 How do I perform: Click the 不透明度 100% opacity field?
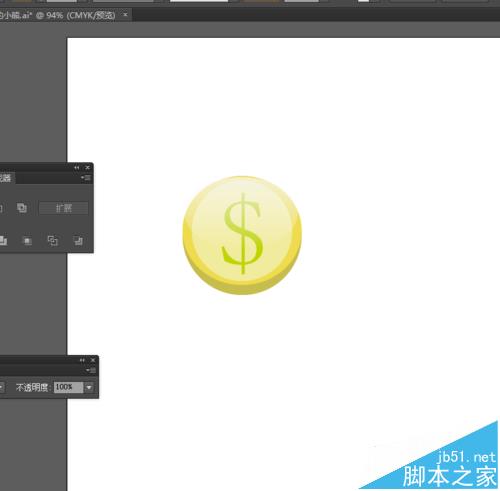point(68,387)
